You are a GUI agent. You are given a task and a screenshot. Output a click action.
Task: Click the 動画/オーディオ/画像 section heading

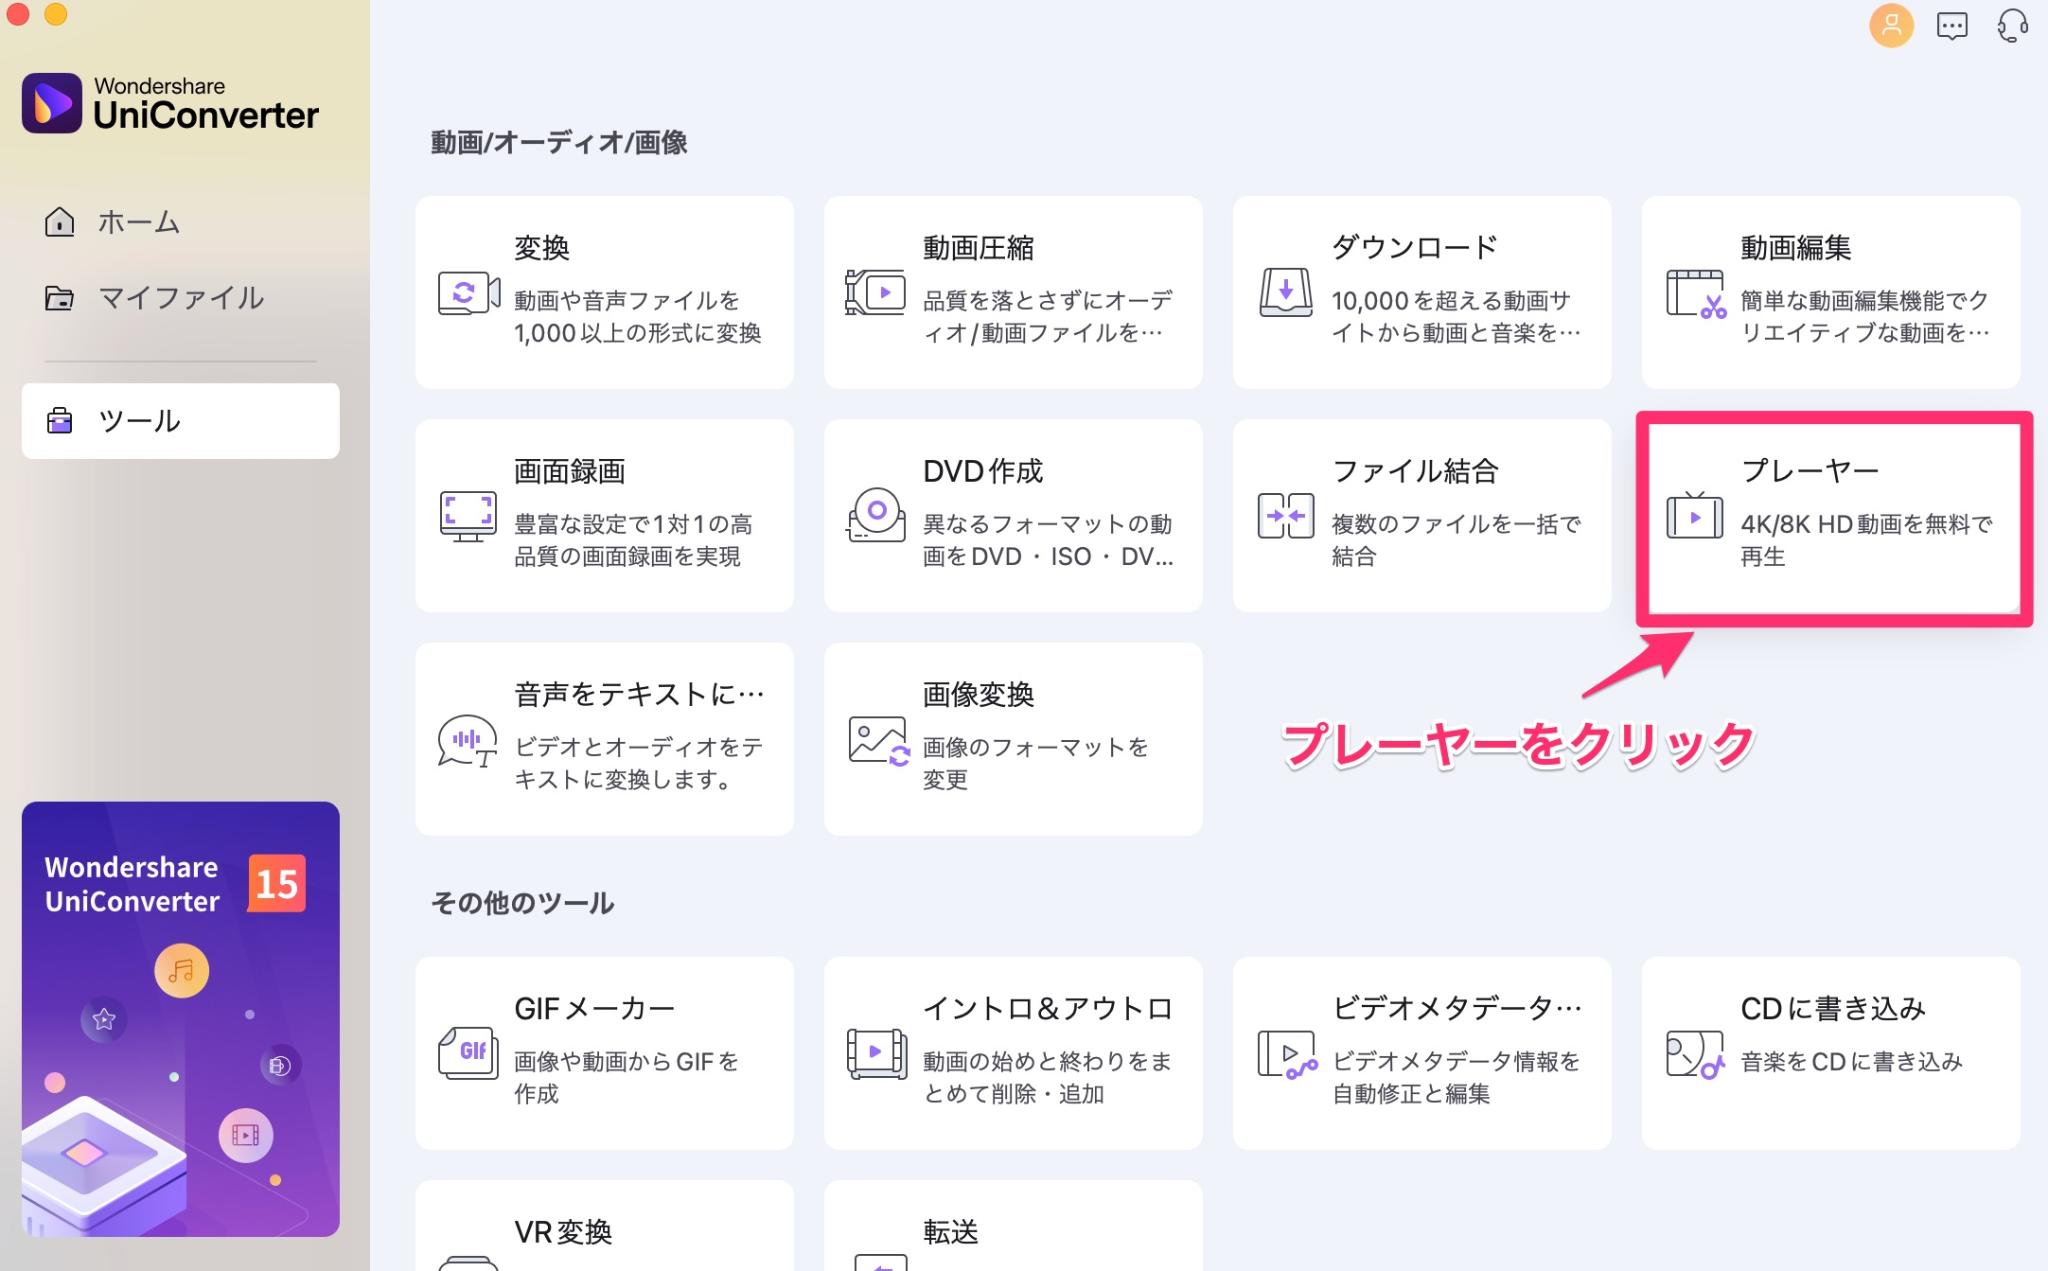click(x=559, y=143)
